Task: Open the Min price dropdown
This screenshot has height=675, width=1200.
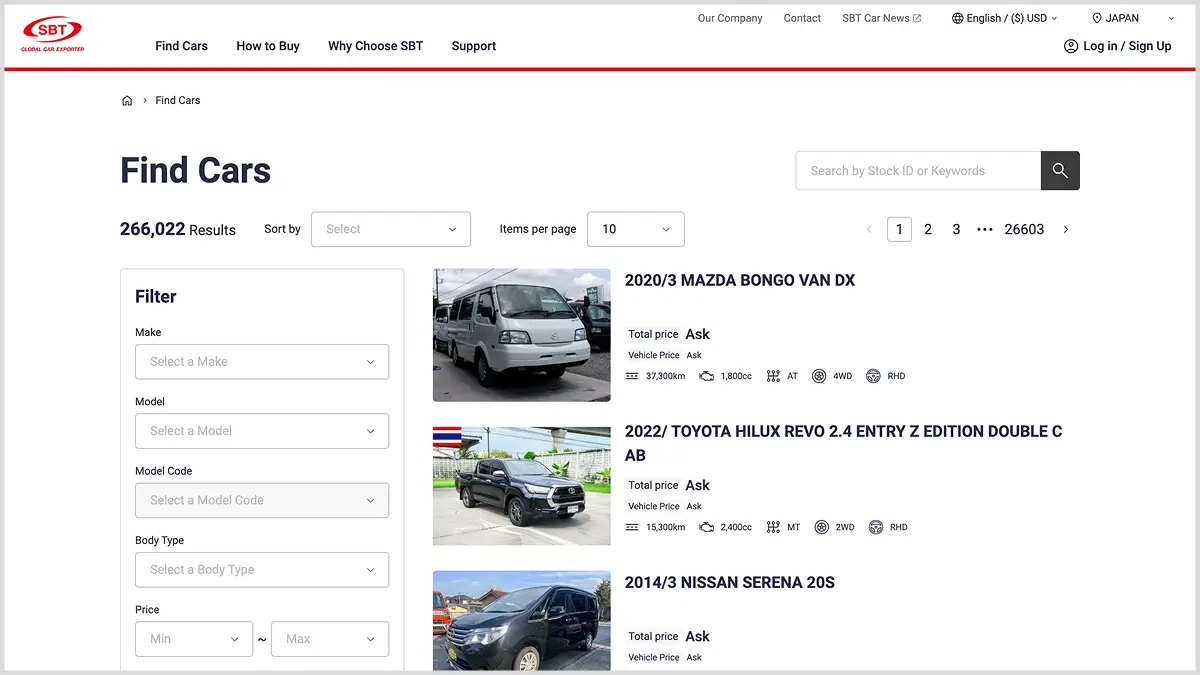Action: coord(193,639)
